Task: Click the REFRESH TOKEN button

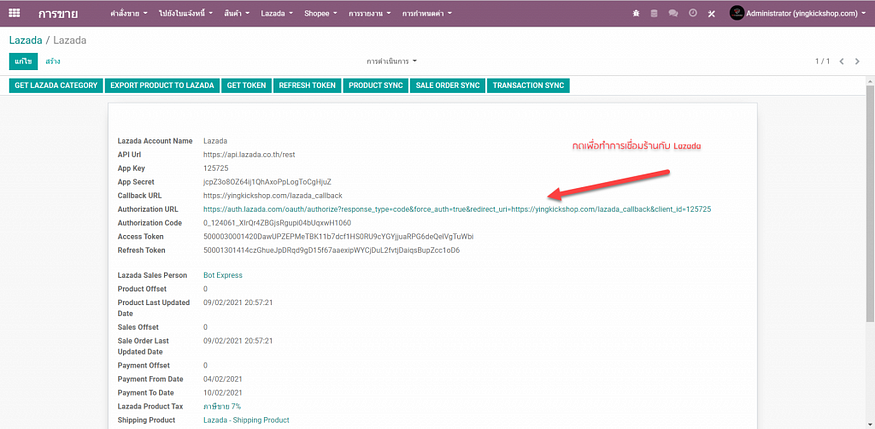Action: [307, 85]
